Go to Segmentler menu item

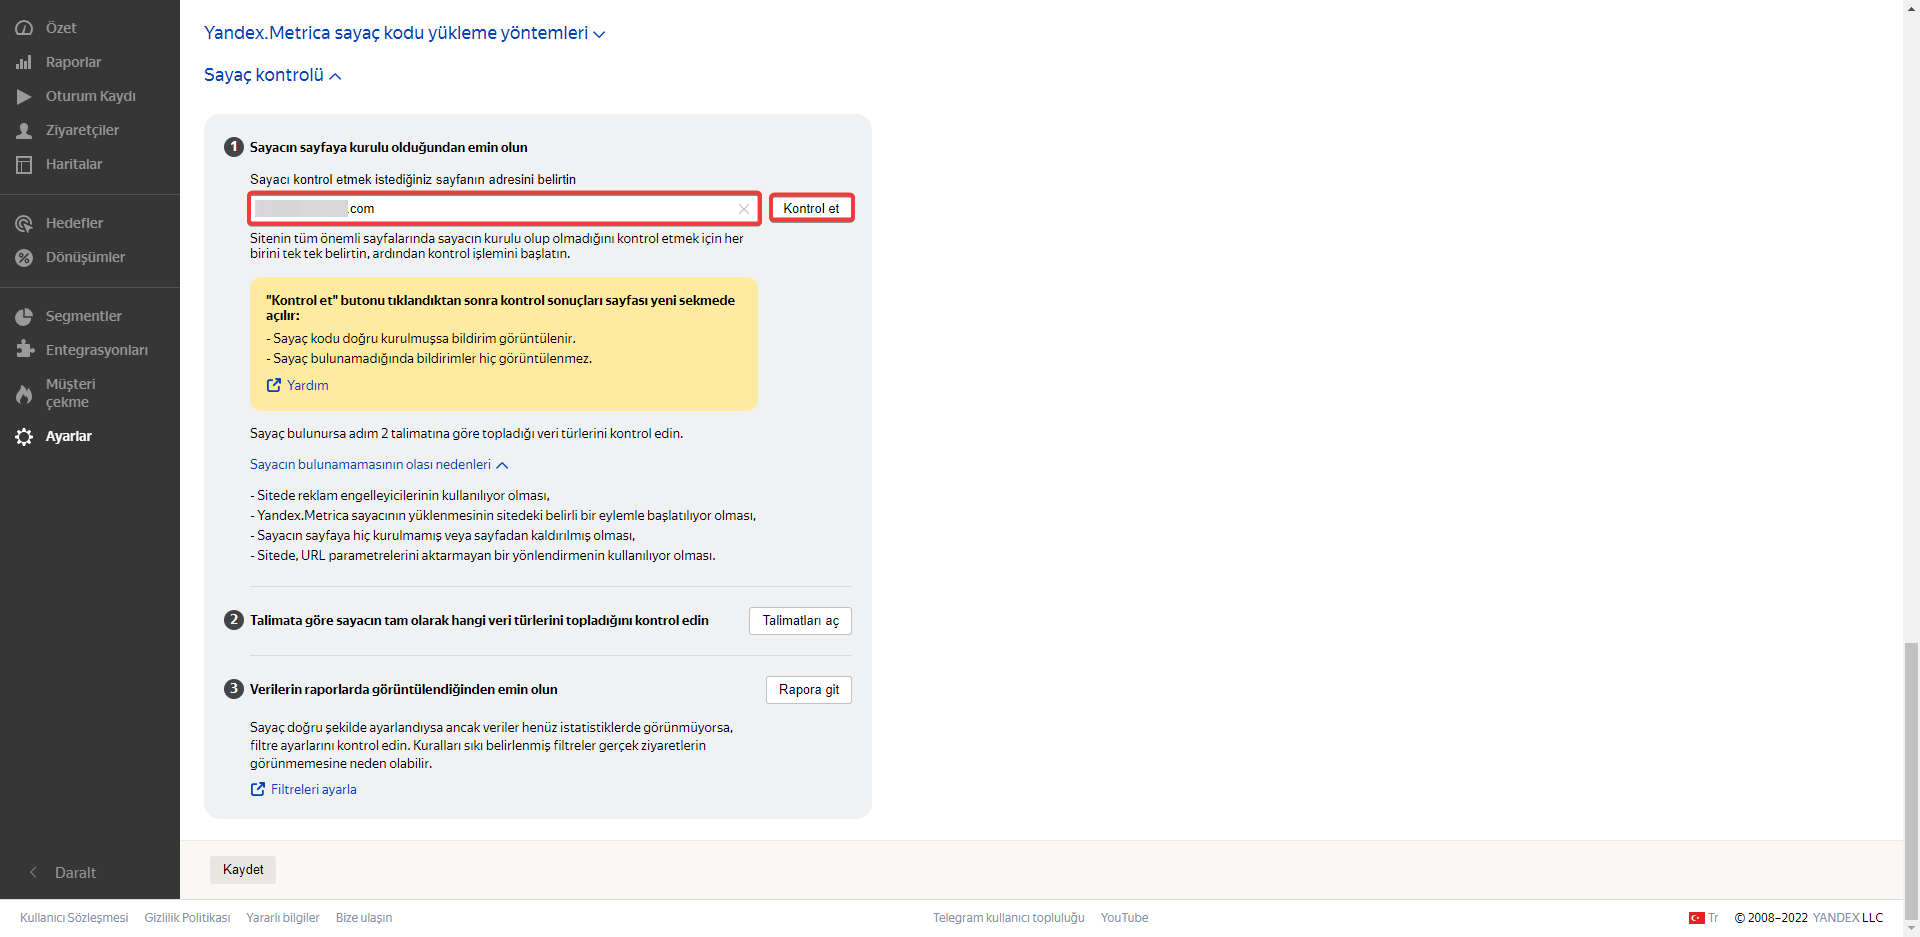84,316
